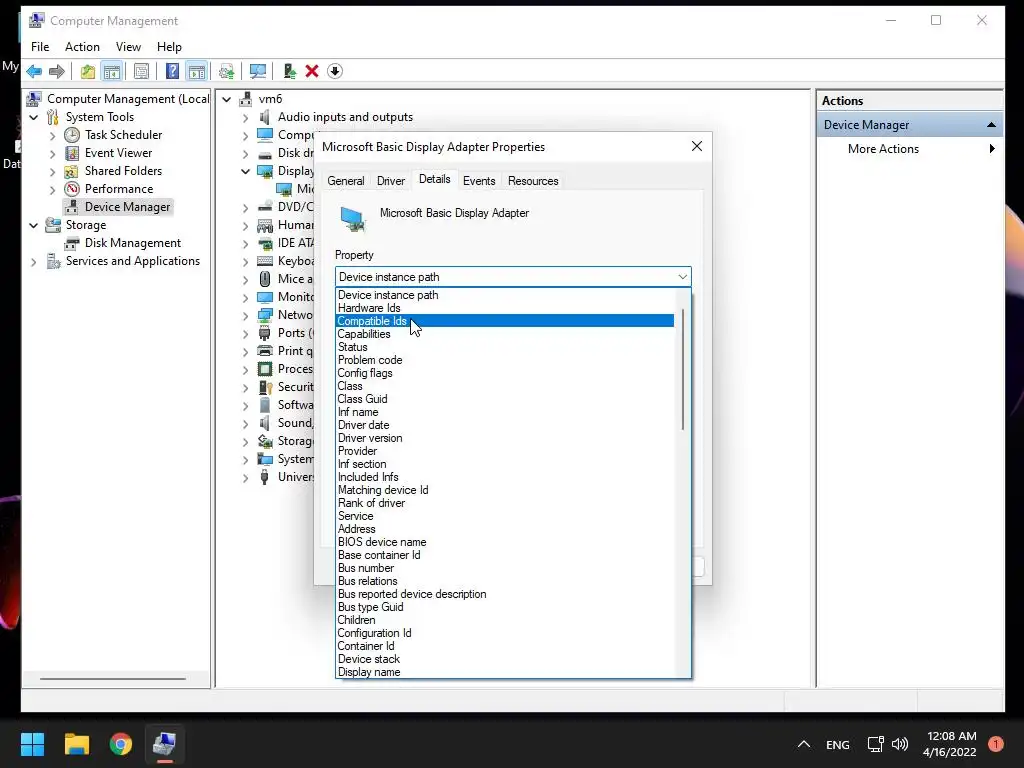Viewport: 1024px width, 768px height.
Task: Open the clock and date flyout
Action: pyautogui.click(x=950, y=744)
